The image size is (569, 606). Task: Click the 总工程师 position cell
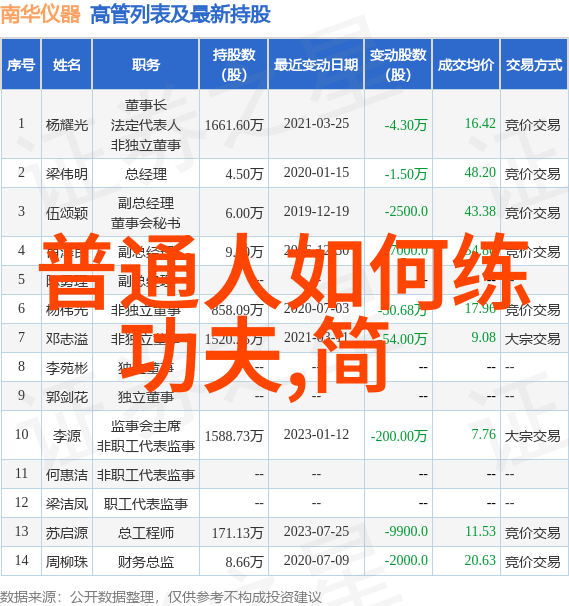pos(146,533)
